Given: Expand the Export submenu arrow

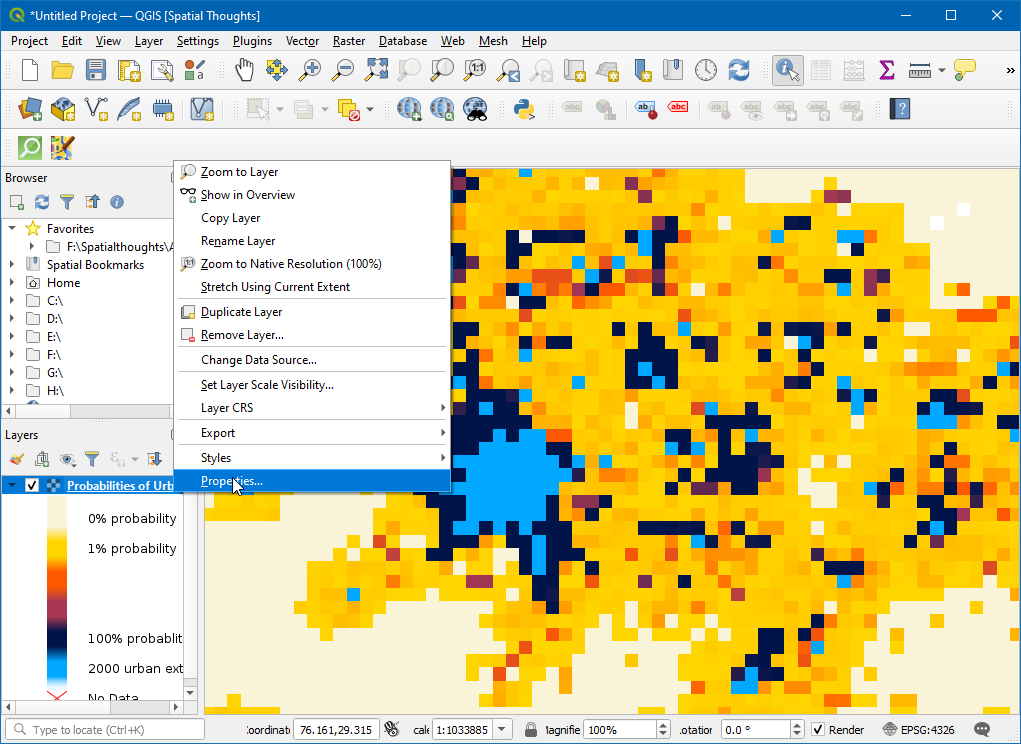Looking at the screenshot, I should (443, 433).
